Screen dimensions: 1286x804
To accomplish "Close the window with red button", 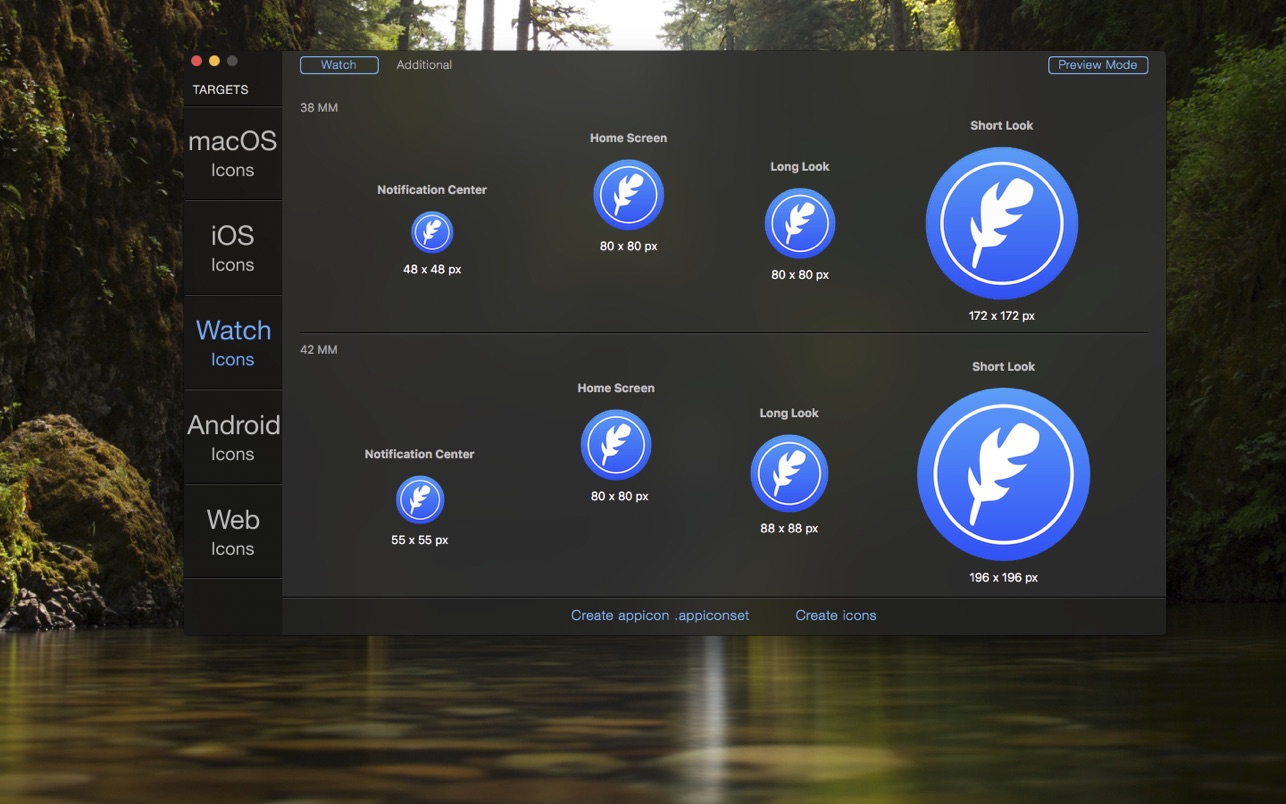I will tap(197, 61).
